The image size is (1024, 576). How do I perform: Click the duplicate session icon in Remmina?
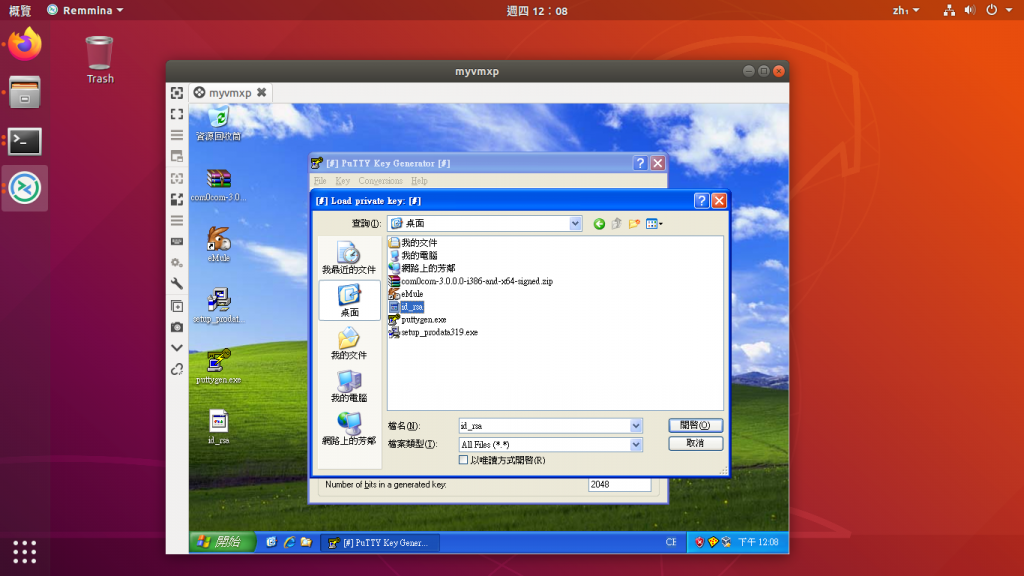tap(177, 306)
